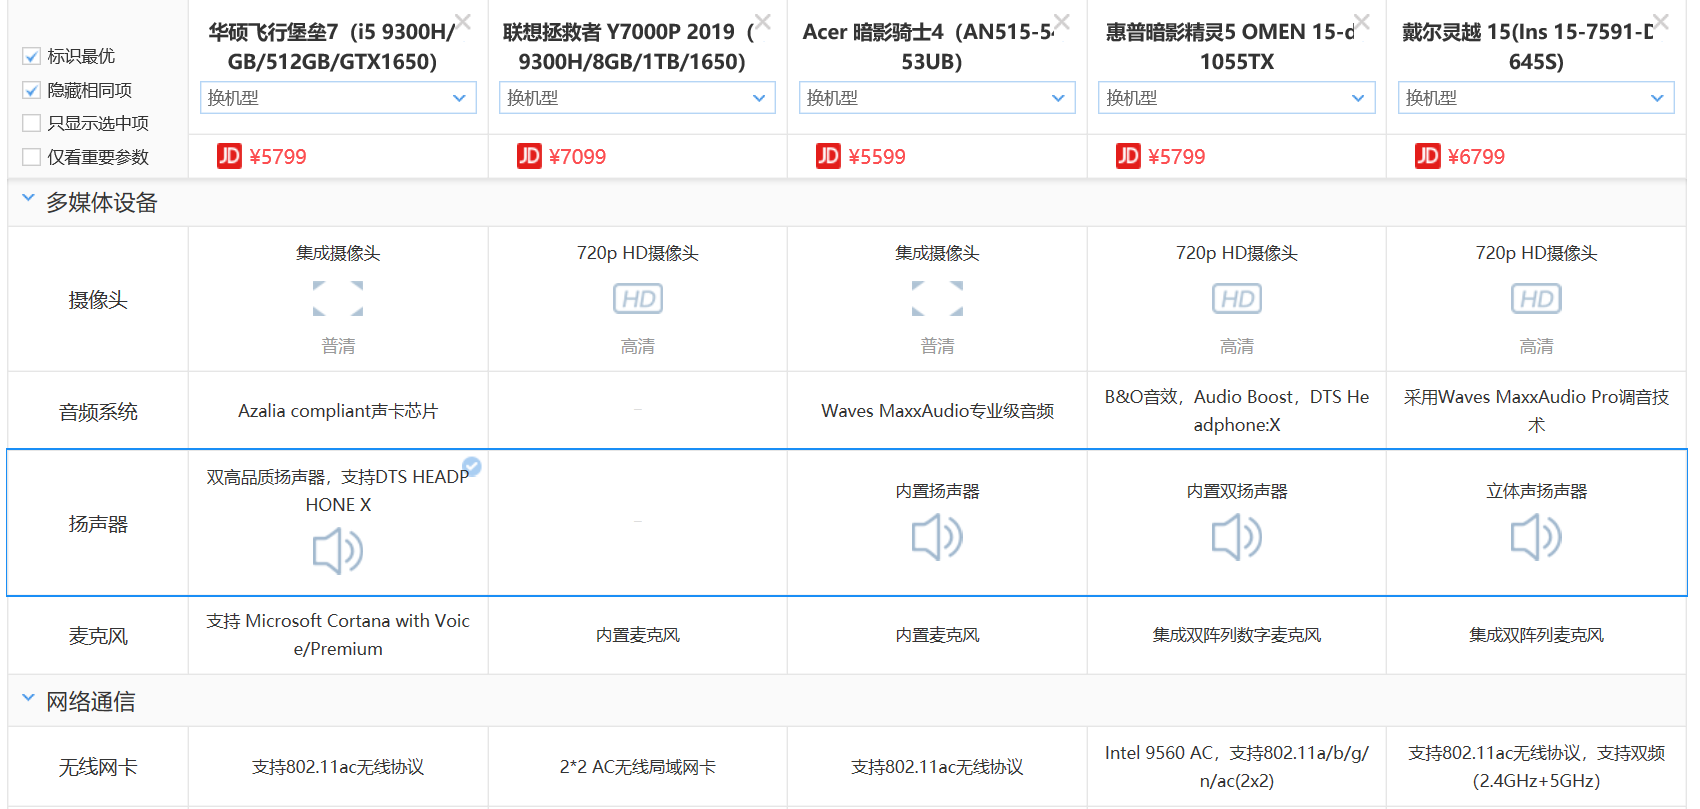Click the HD camera icon for 联想
This screenshot has height=809, width=1700.
637,299
